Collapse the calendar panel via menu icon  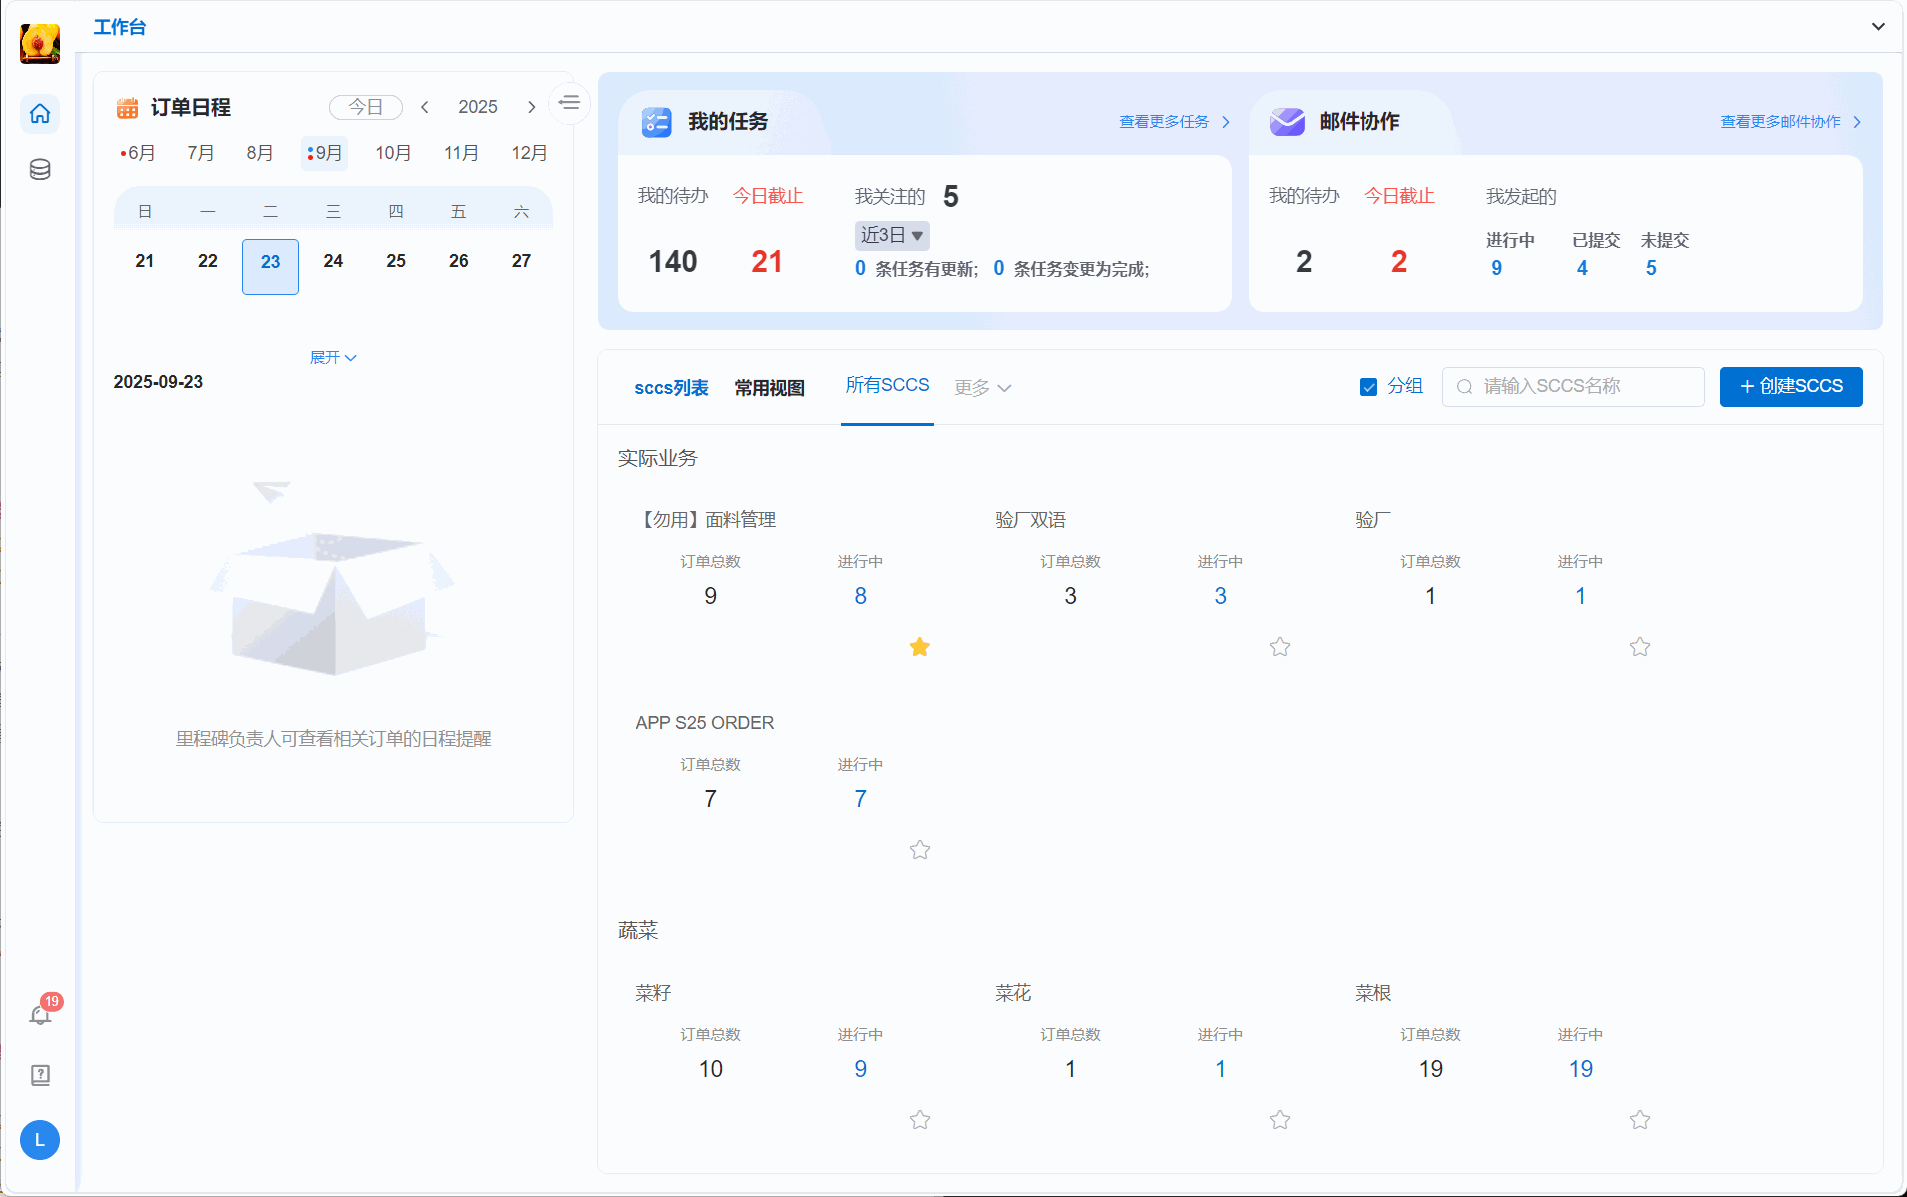tap(569, 103)
